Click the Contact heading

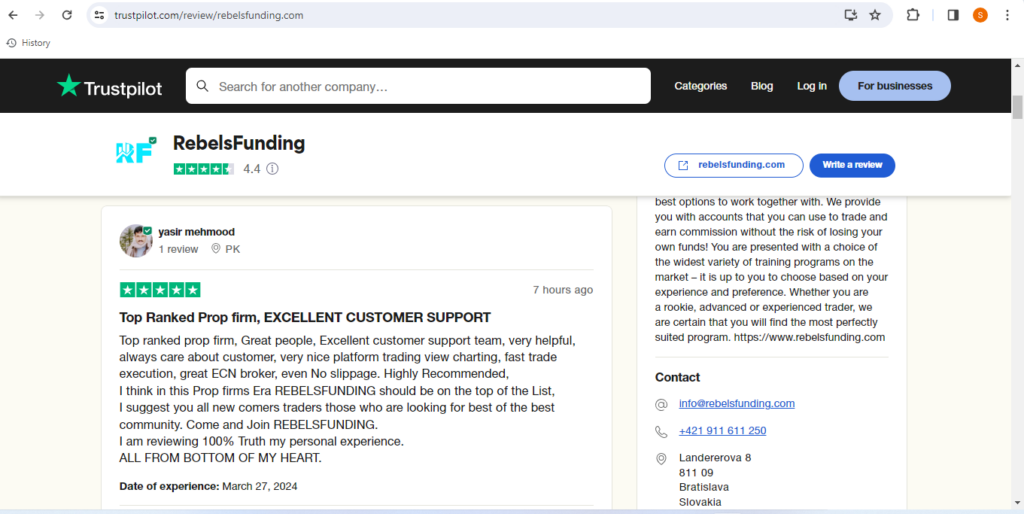[x=677, y=377]
